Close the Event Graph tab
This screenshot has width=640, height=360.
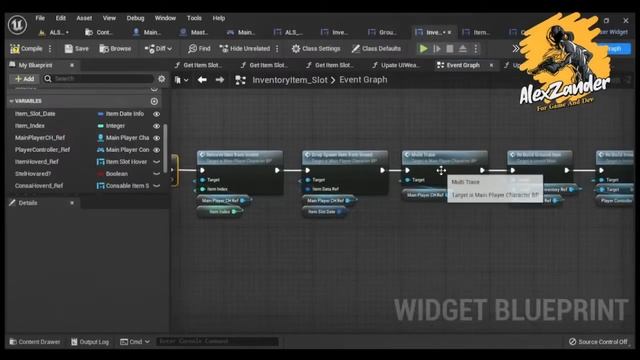point(491,65)
